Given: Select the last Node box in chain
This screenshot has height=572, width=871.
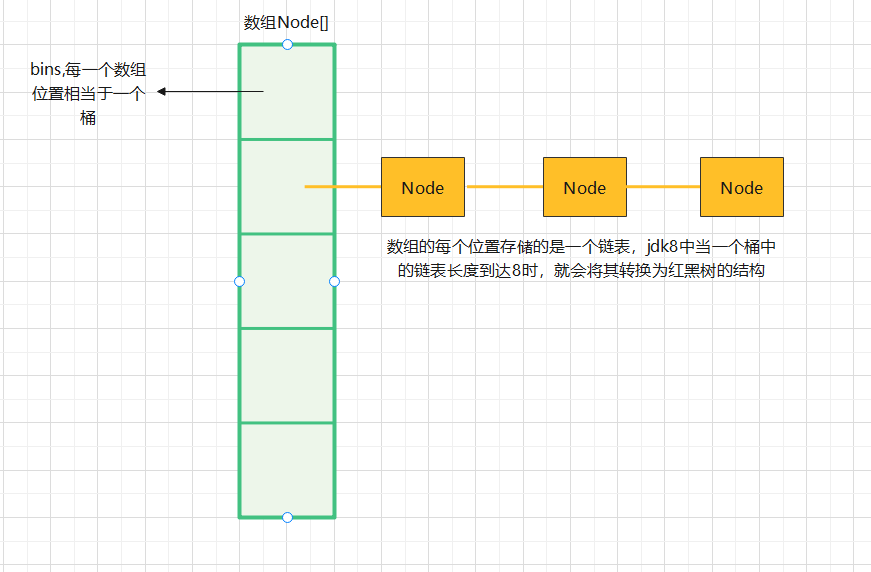Looking at the screenshot, I should tap(742, 187).
